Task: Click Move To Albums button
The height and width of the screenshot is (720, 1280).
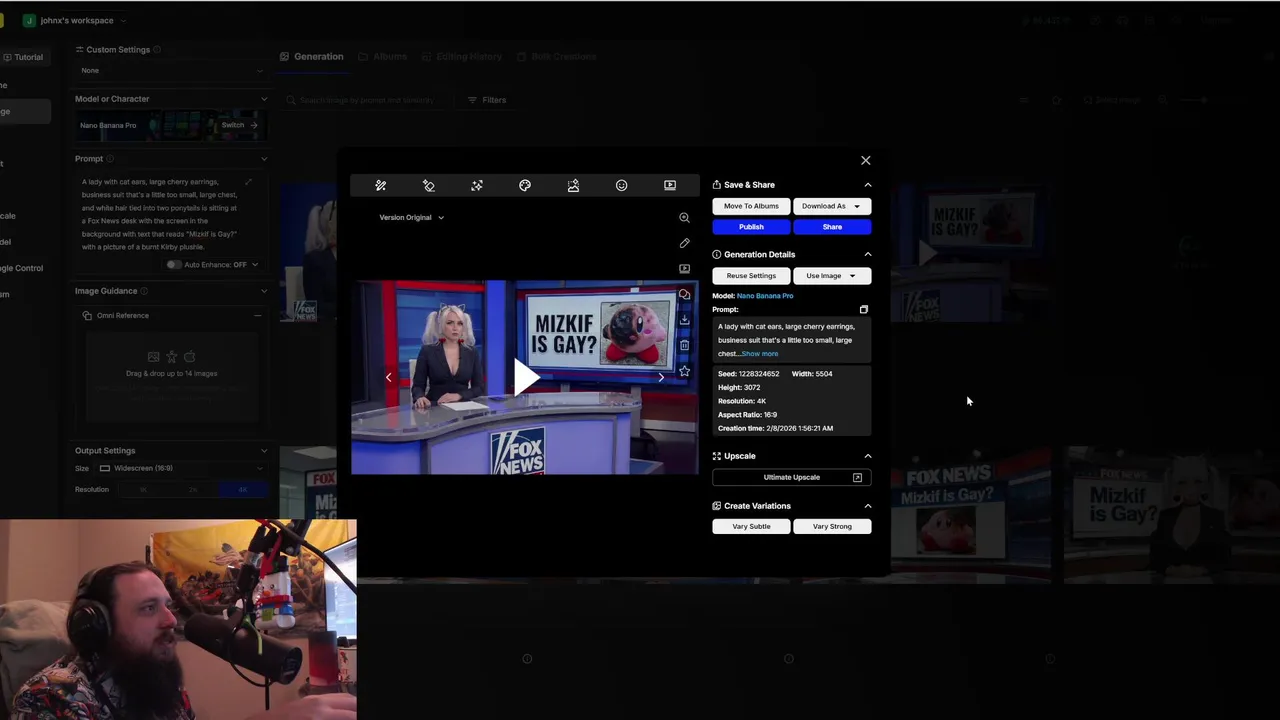Action: click(x=751, y=206)
